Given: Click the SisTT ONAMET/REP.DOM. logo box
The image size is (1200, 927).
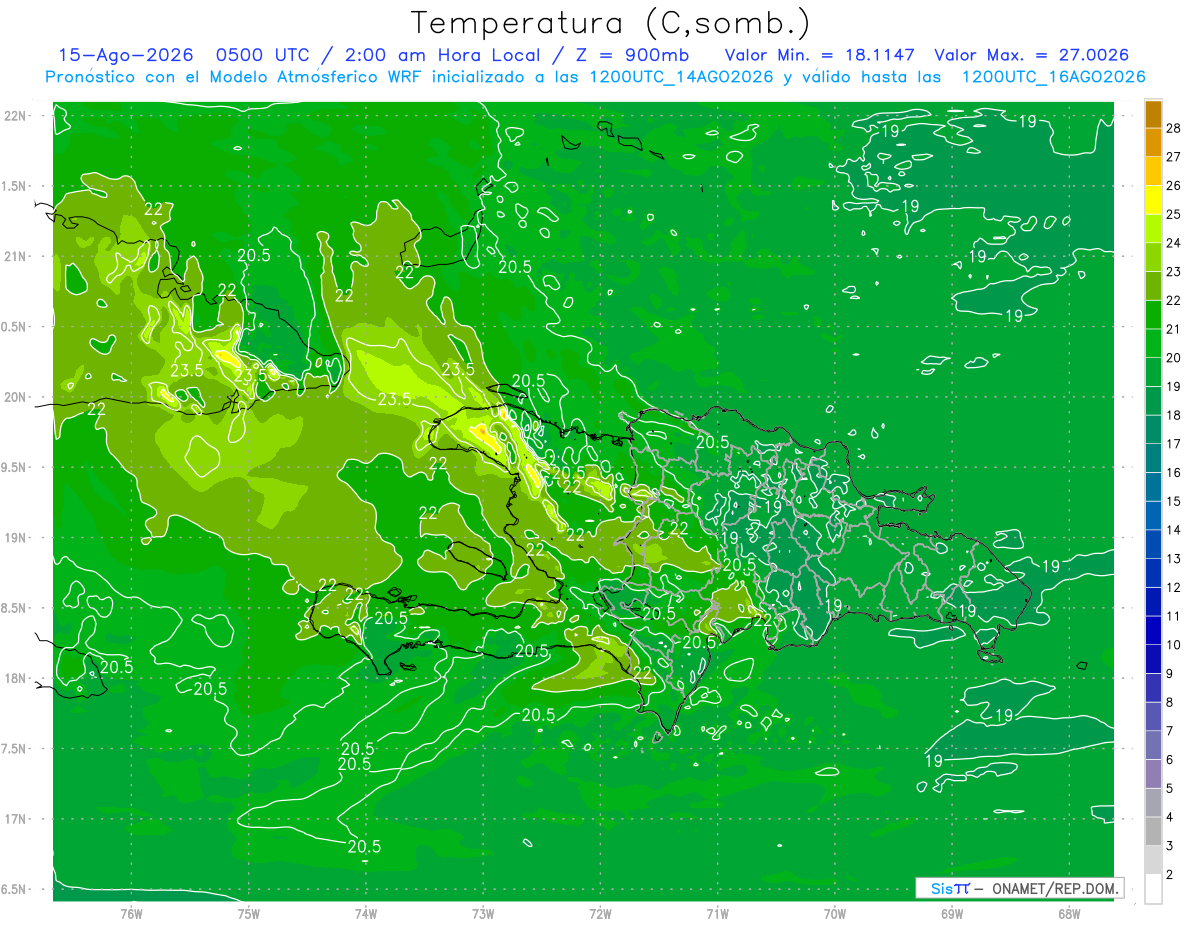Looking at the screenshot, I should click(1019, 888).
